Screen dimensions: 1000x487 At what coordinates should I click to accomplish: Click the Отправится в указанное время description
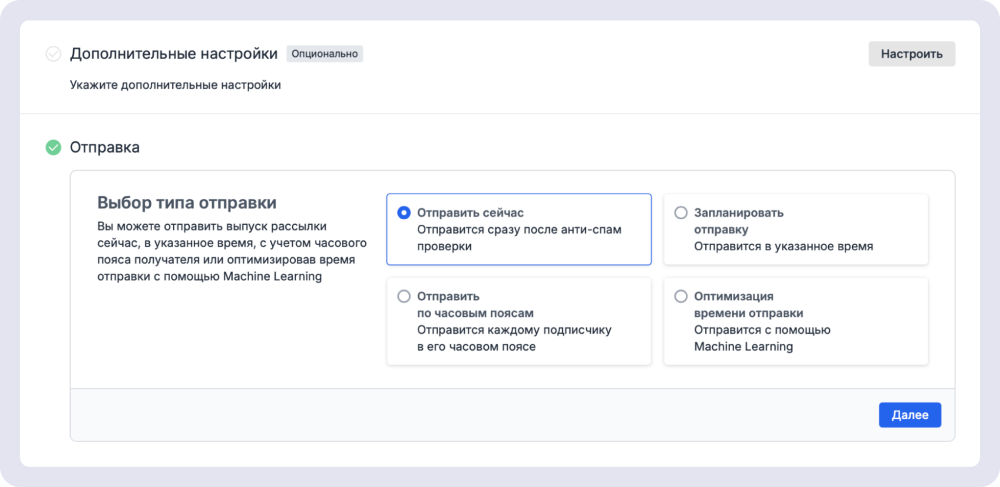(783, 246)
